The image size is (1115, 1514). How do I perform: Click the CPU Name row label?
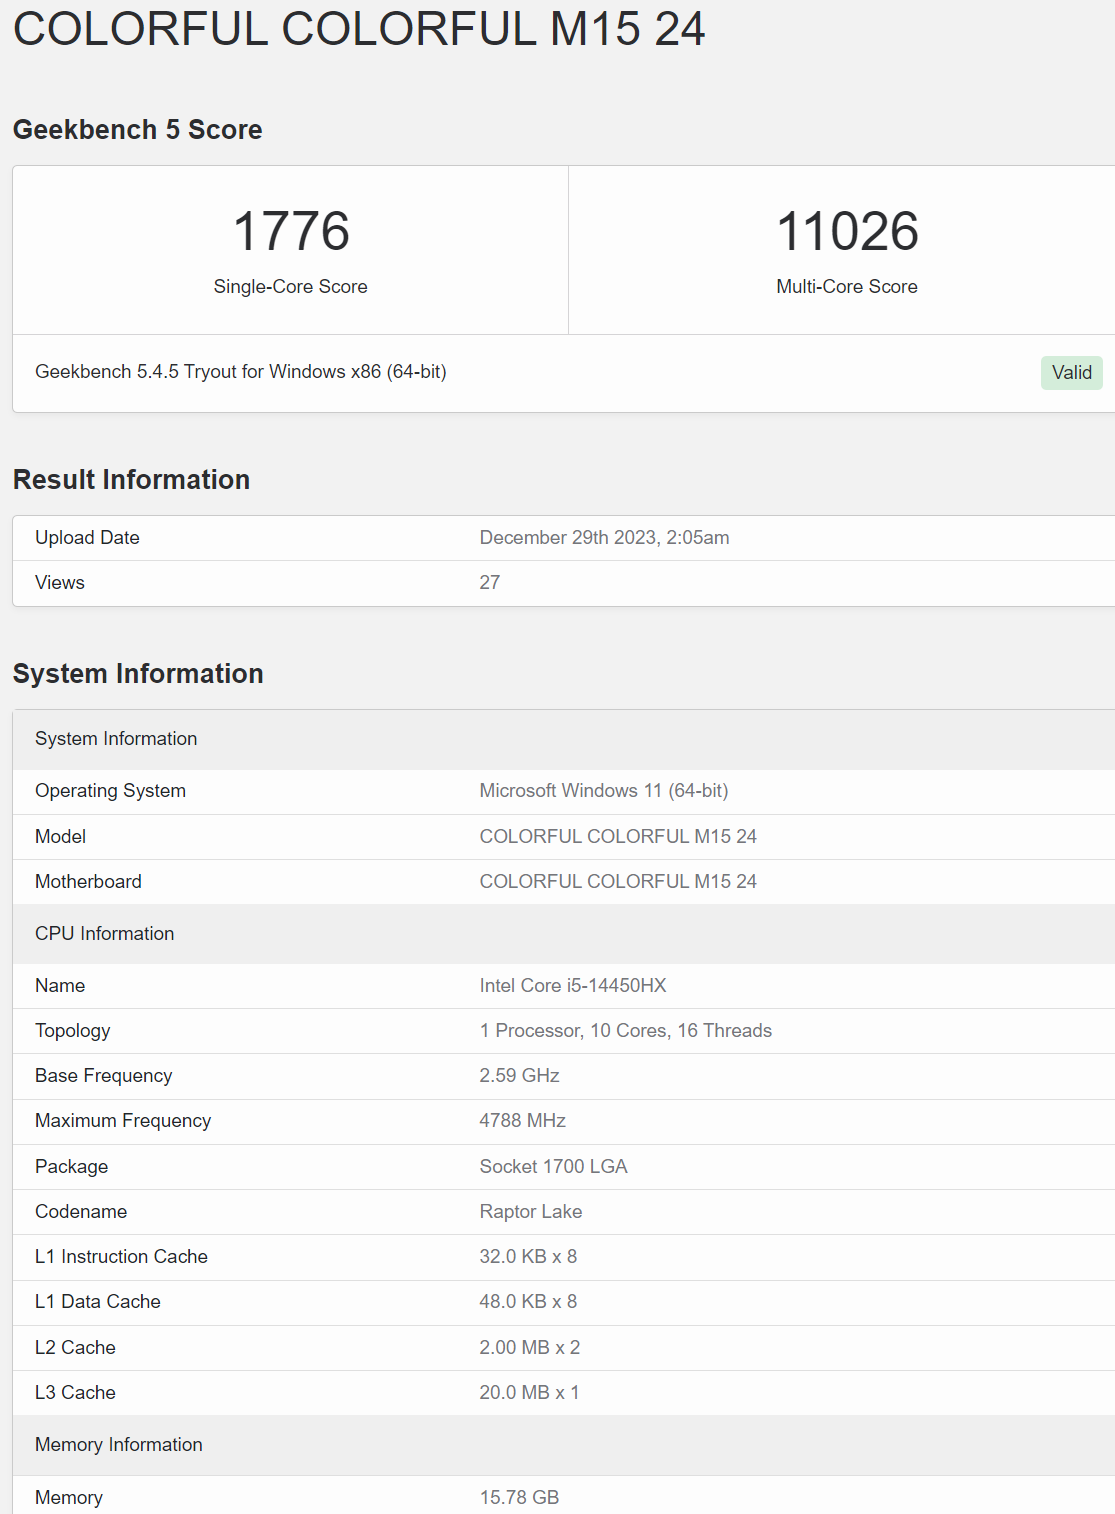click(x=60, y=986)
